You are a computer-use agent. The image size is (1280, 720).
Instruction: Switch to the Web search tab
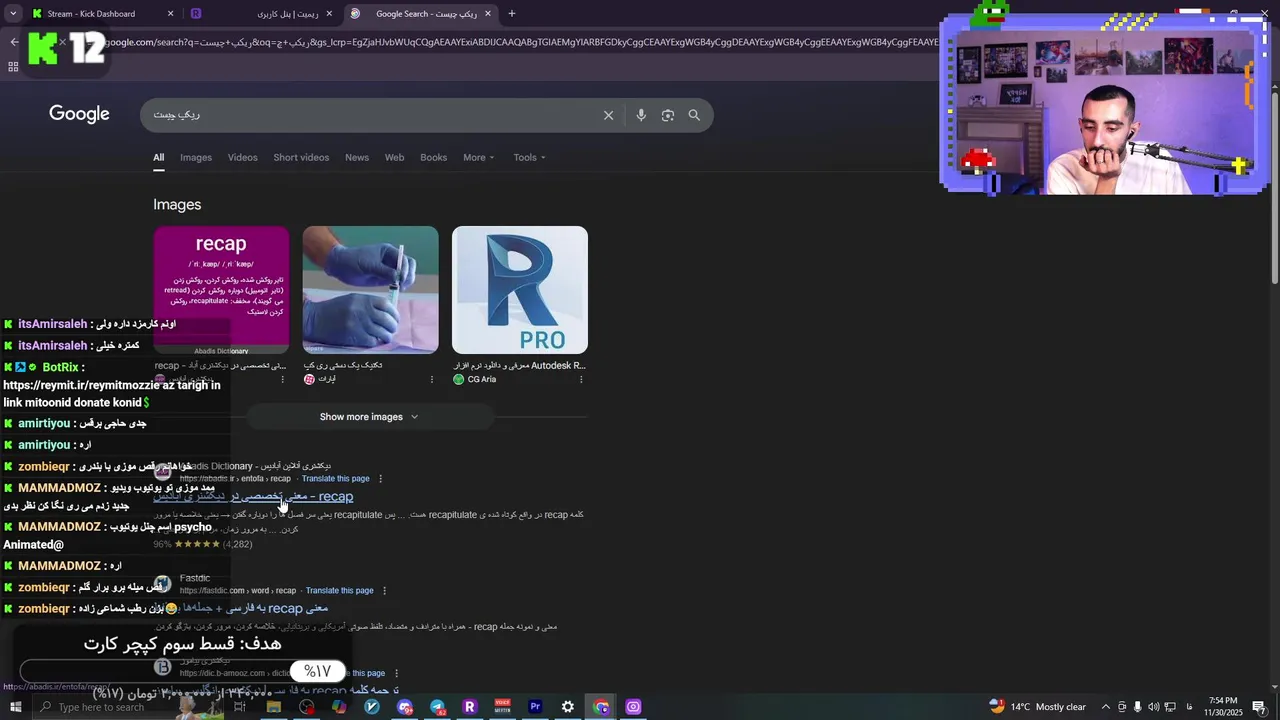click(395, 157)
